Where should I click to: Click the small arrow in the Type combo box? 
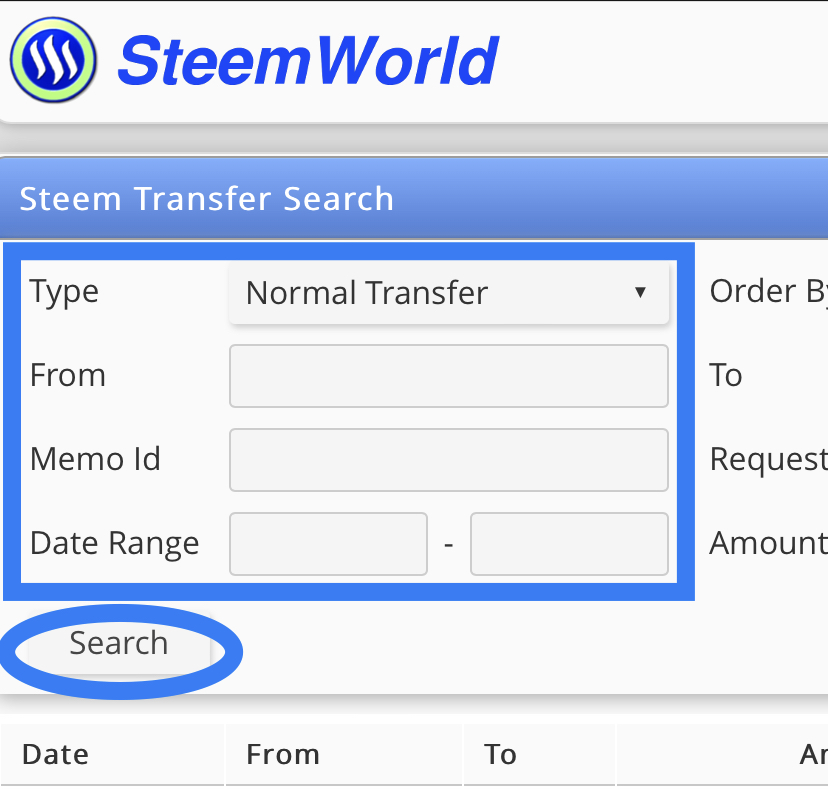(x=640, y=293)
